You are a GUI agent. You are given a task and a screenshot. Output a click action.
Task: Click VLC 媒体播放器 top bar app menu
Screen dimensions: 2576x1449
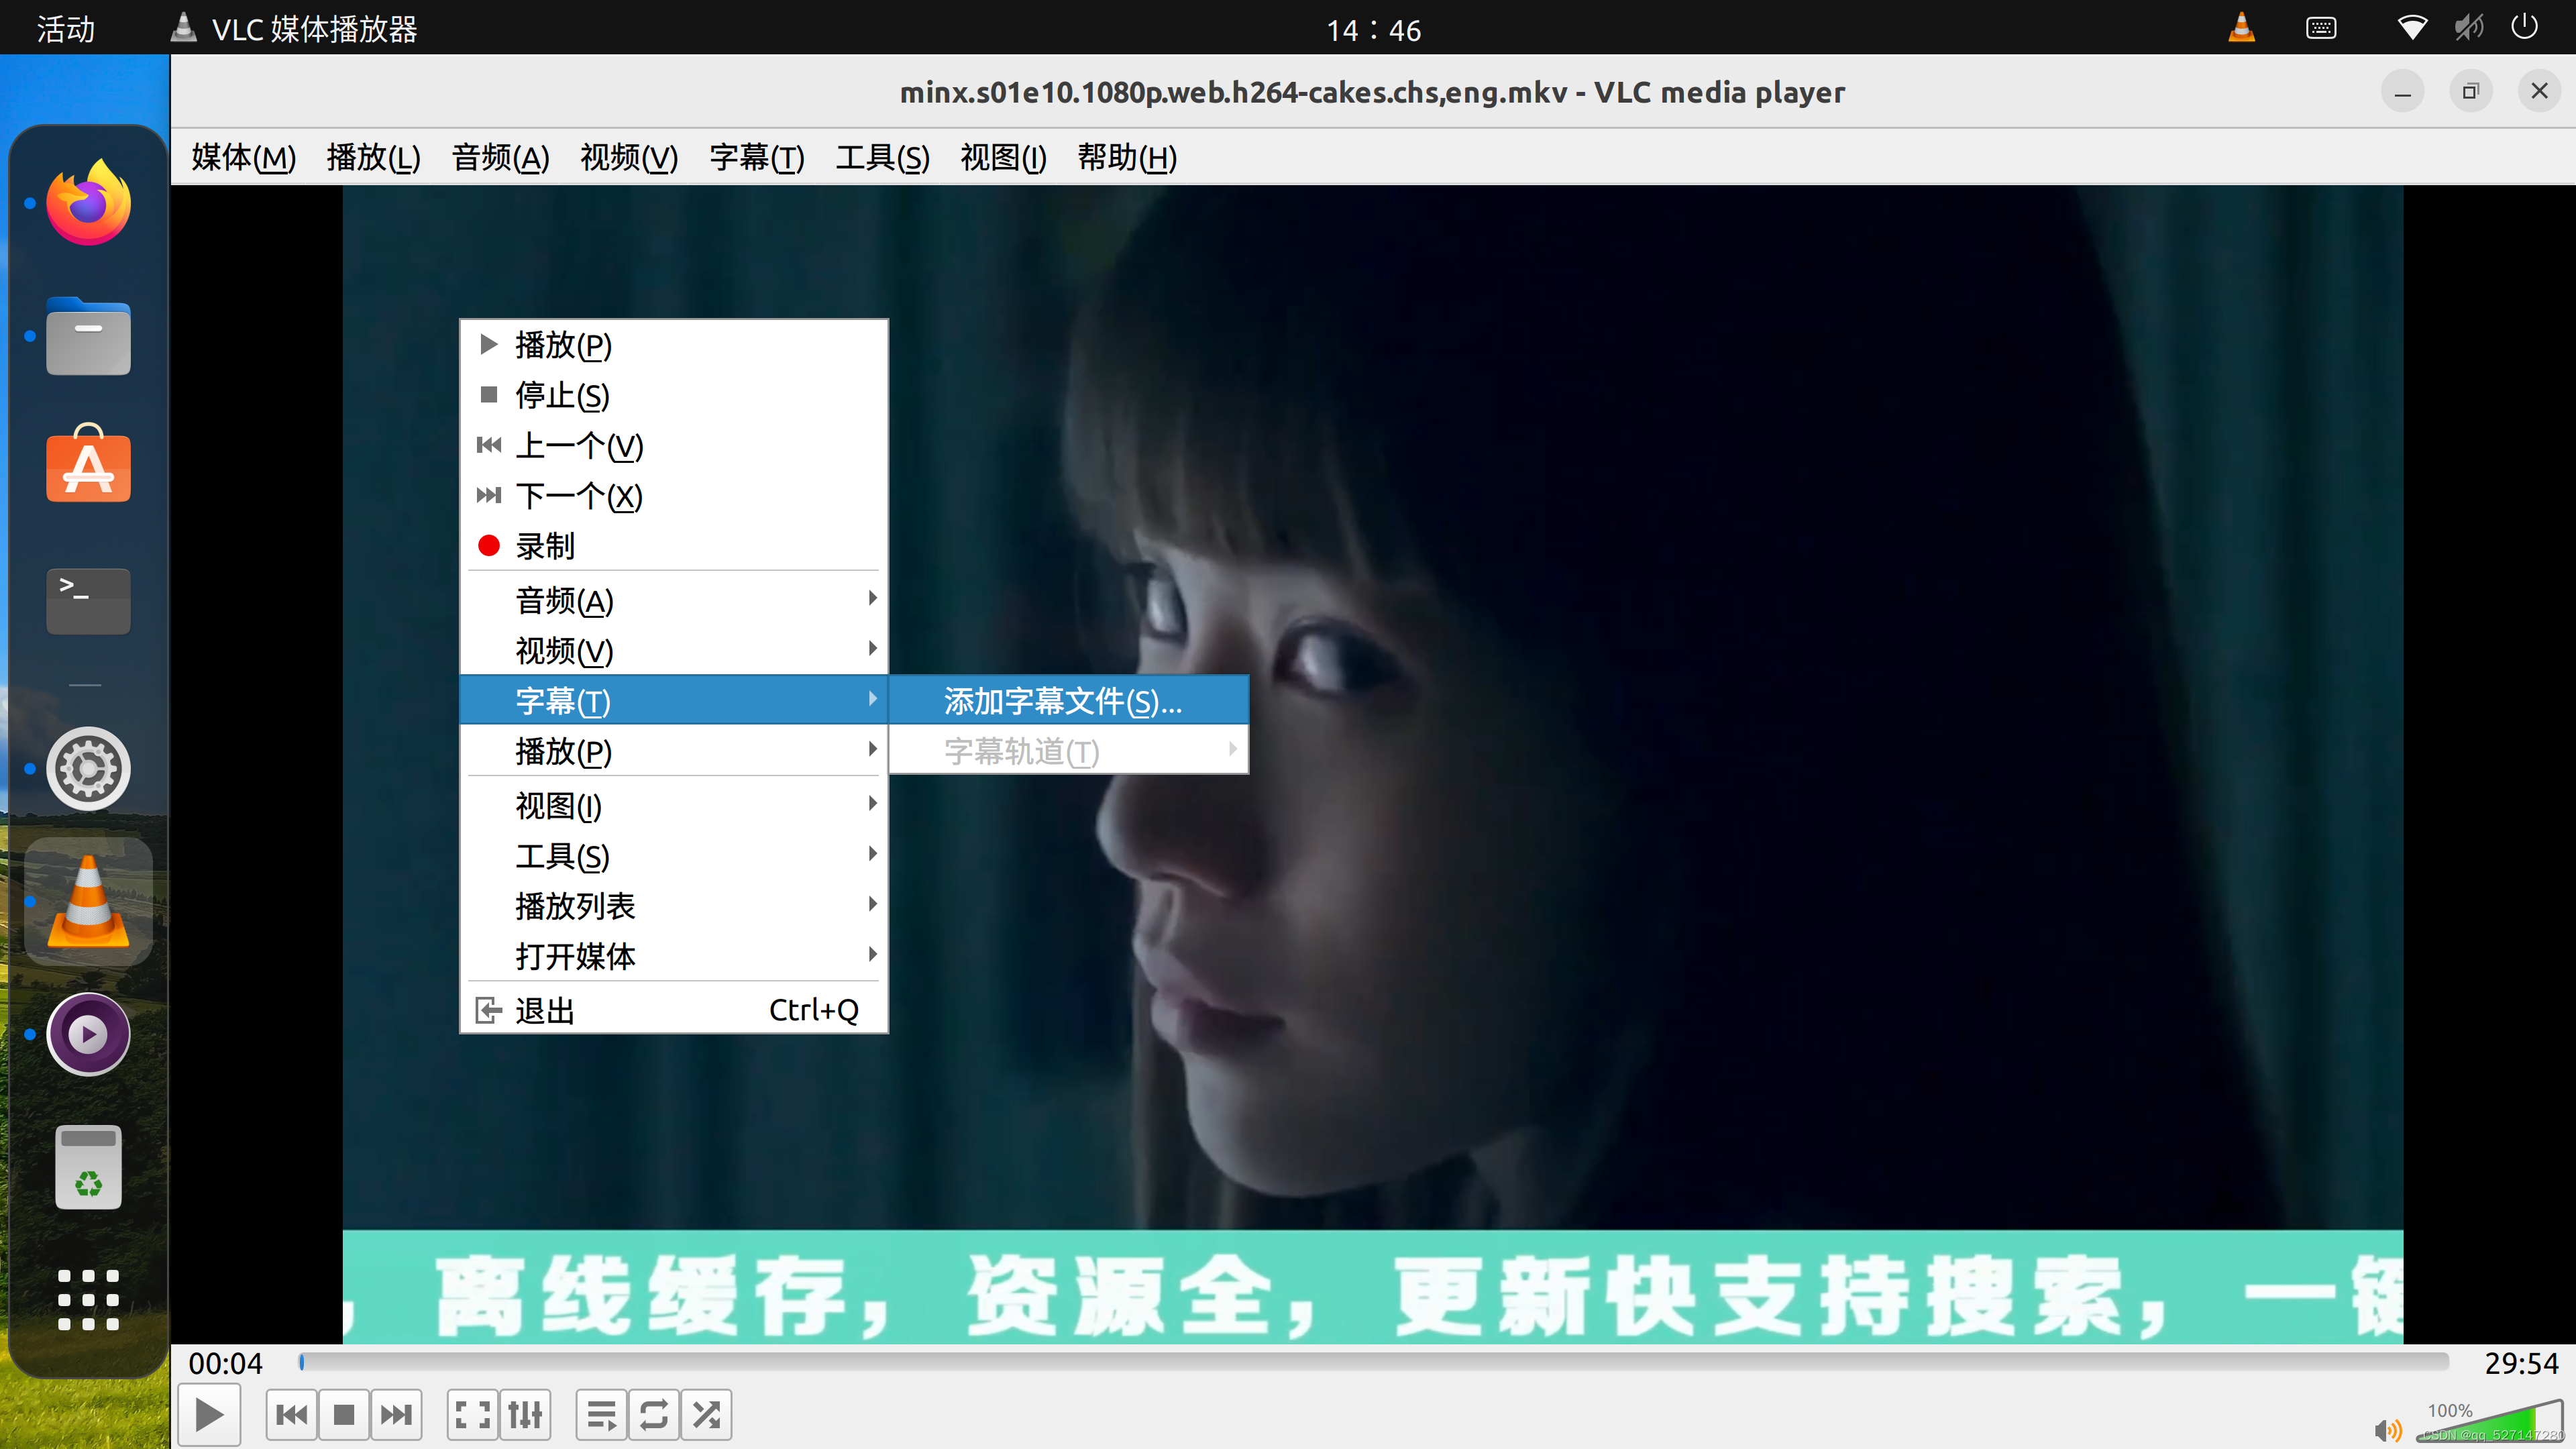(x=294, y=29)
